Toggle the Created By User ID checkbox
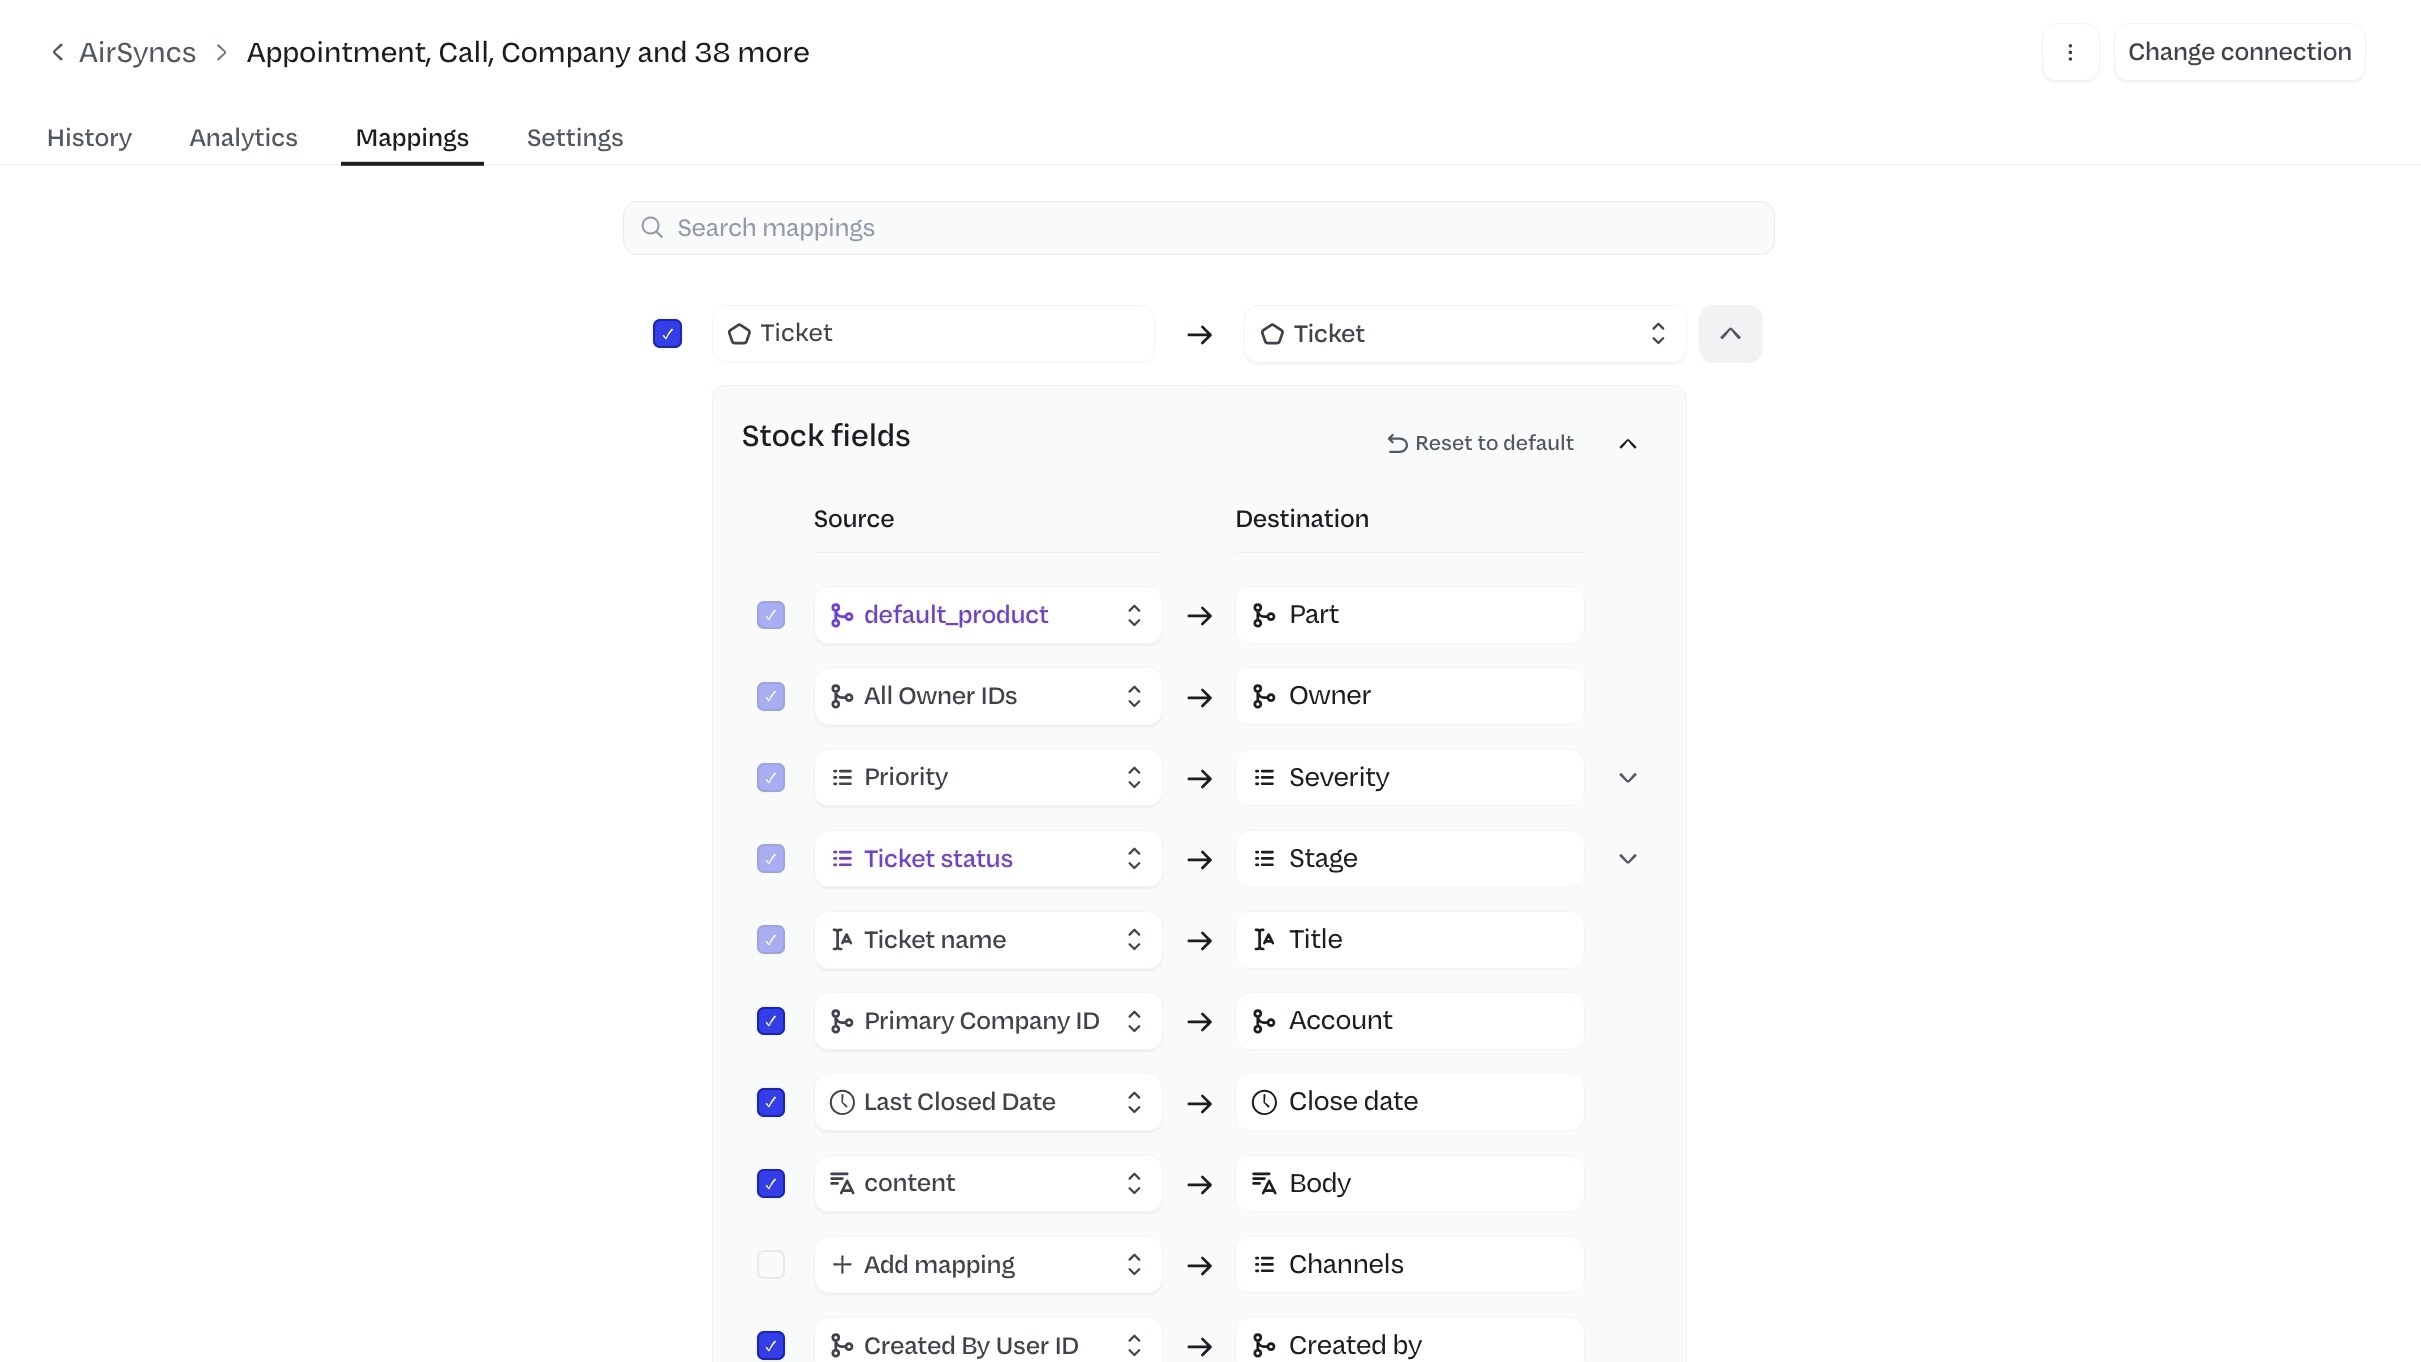 pyautogui.click(x=770, y=1345)
